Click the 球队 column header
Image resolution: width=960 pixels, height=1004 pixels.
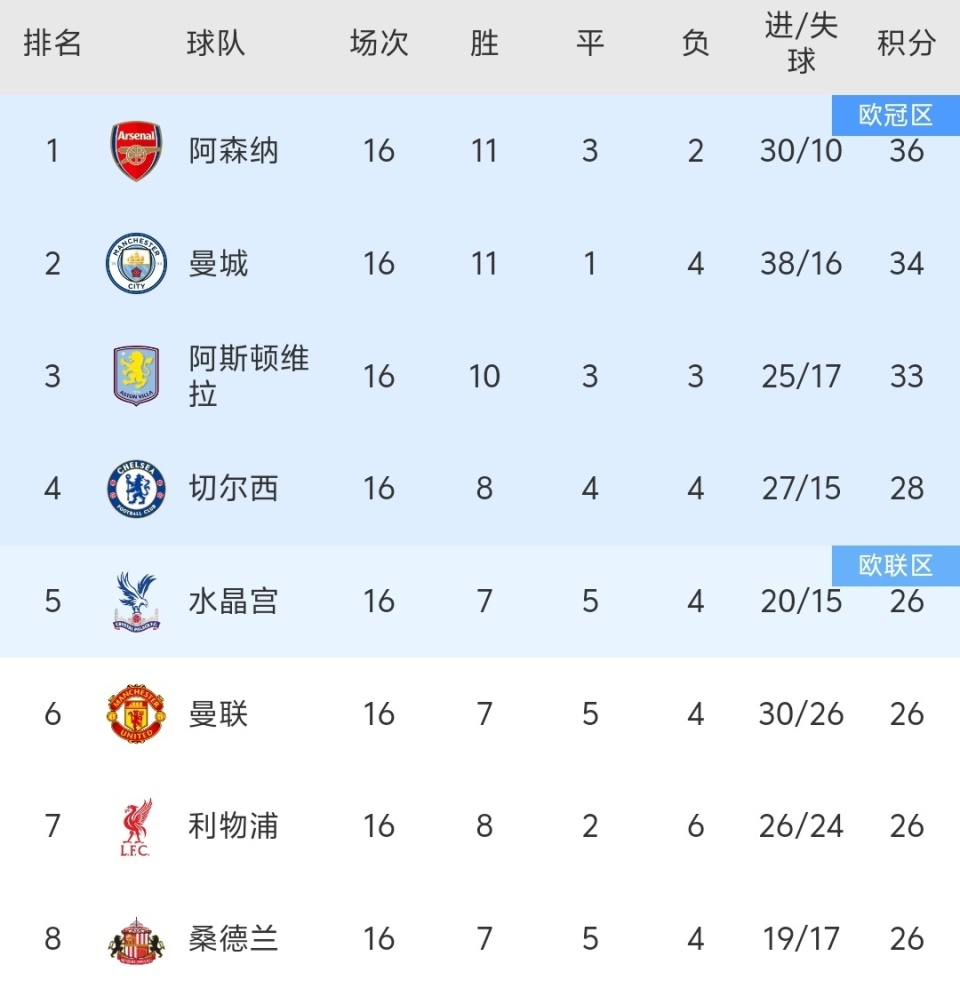[x=215, y=44]
